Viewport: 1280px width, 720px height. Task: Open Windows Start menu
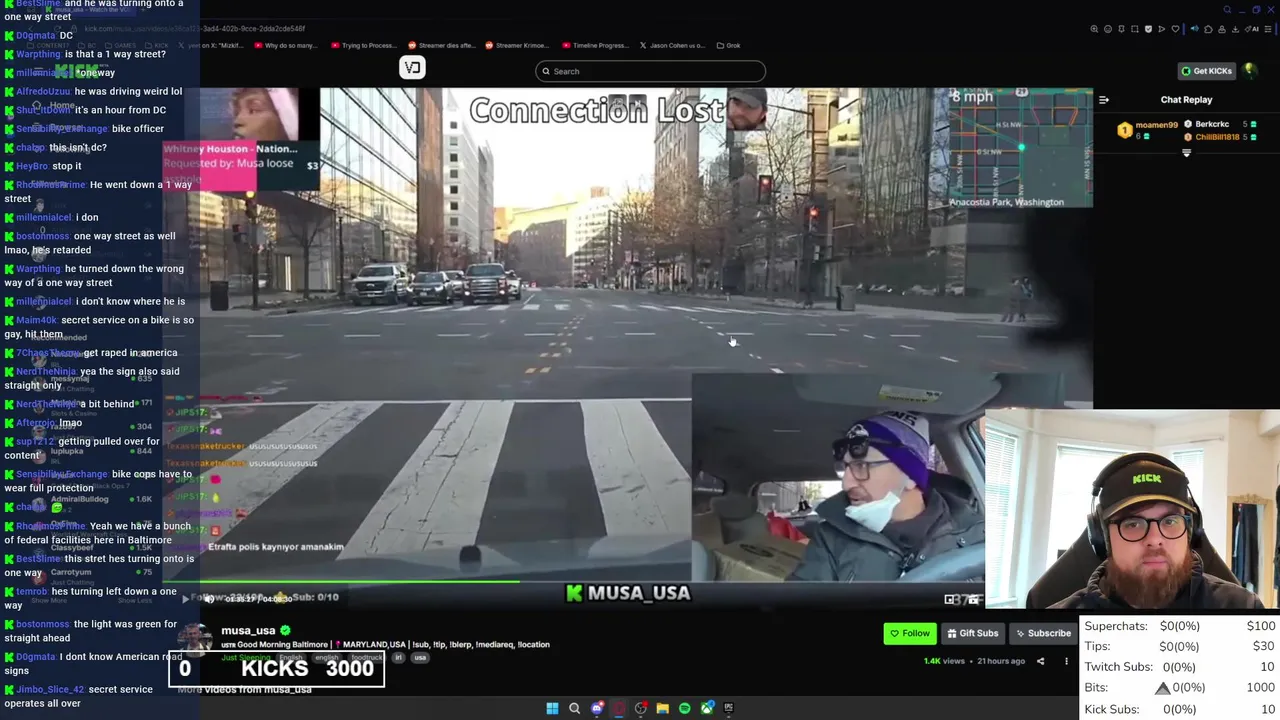click(x=552, y=708)
